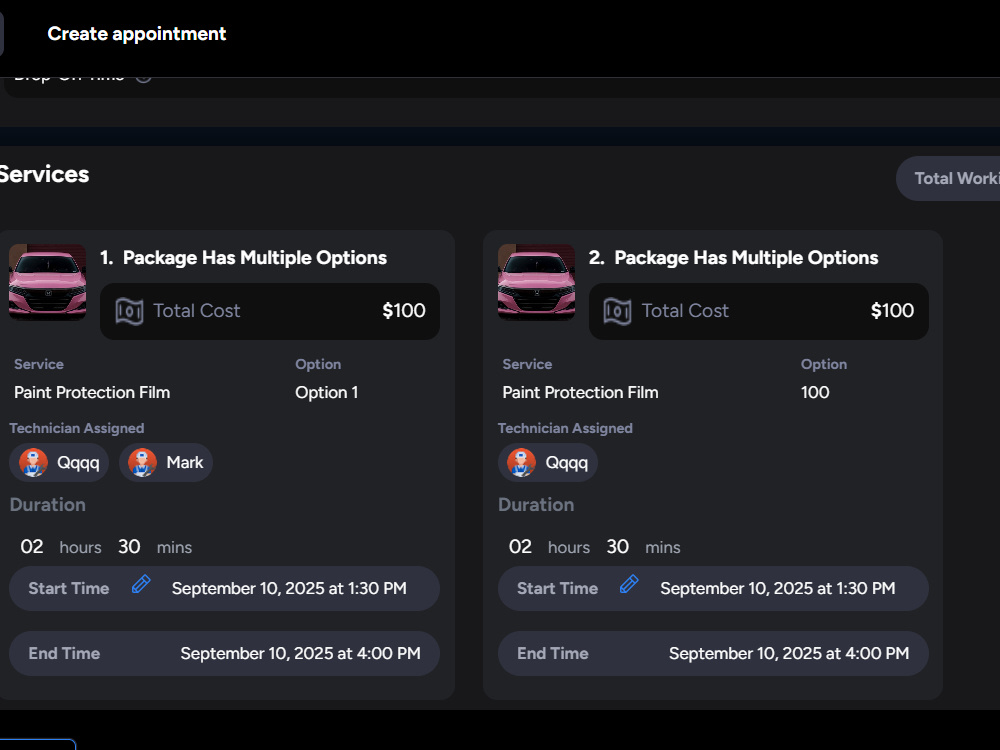
Task: Open second package pink car thumbnail
Action: click(x=536, y=282)
